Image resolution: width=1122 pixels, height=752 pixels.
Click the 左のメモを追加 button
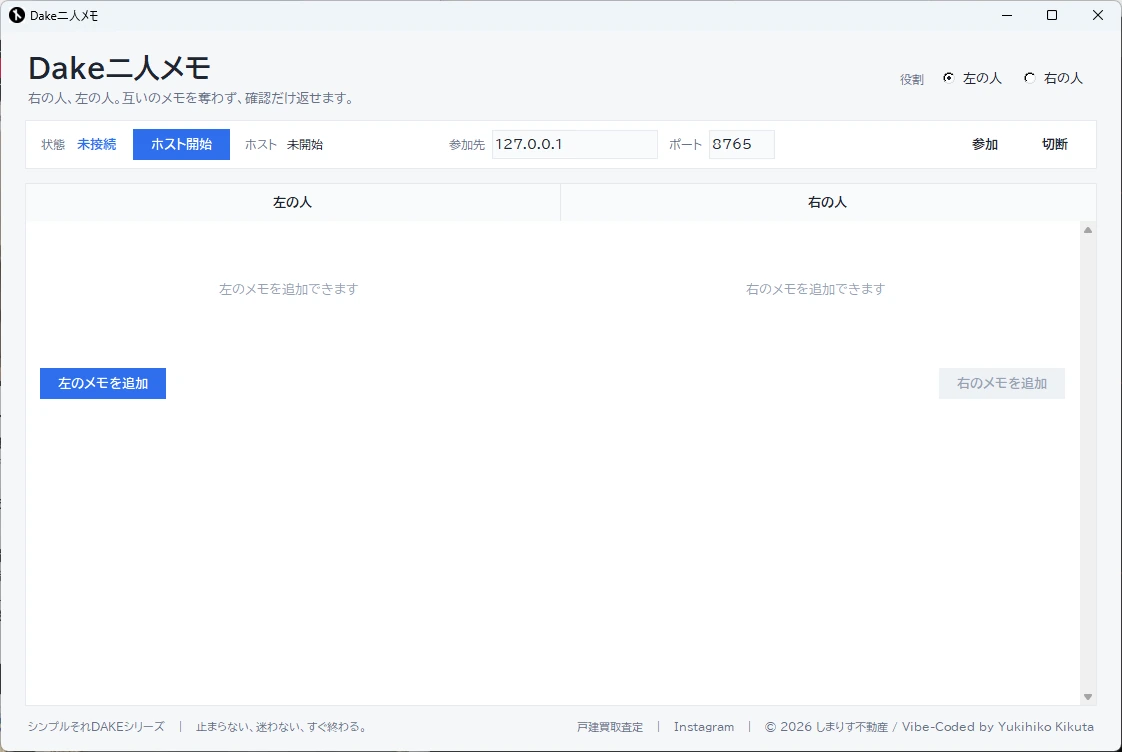click(x=103, y=384)
